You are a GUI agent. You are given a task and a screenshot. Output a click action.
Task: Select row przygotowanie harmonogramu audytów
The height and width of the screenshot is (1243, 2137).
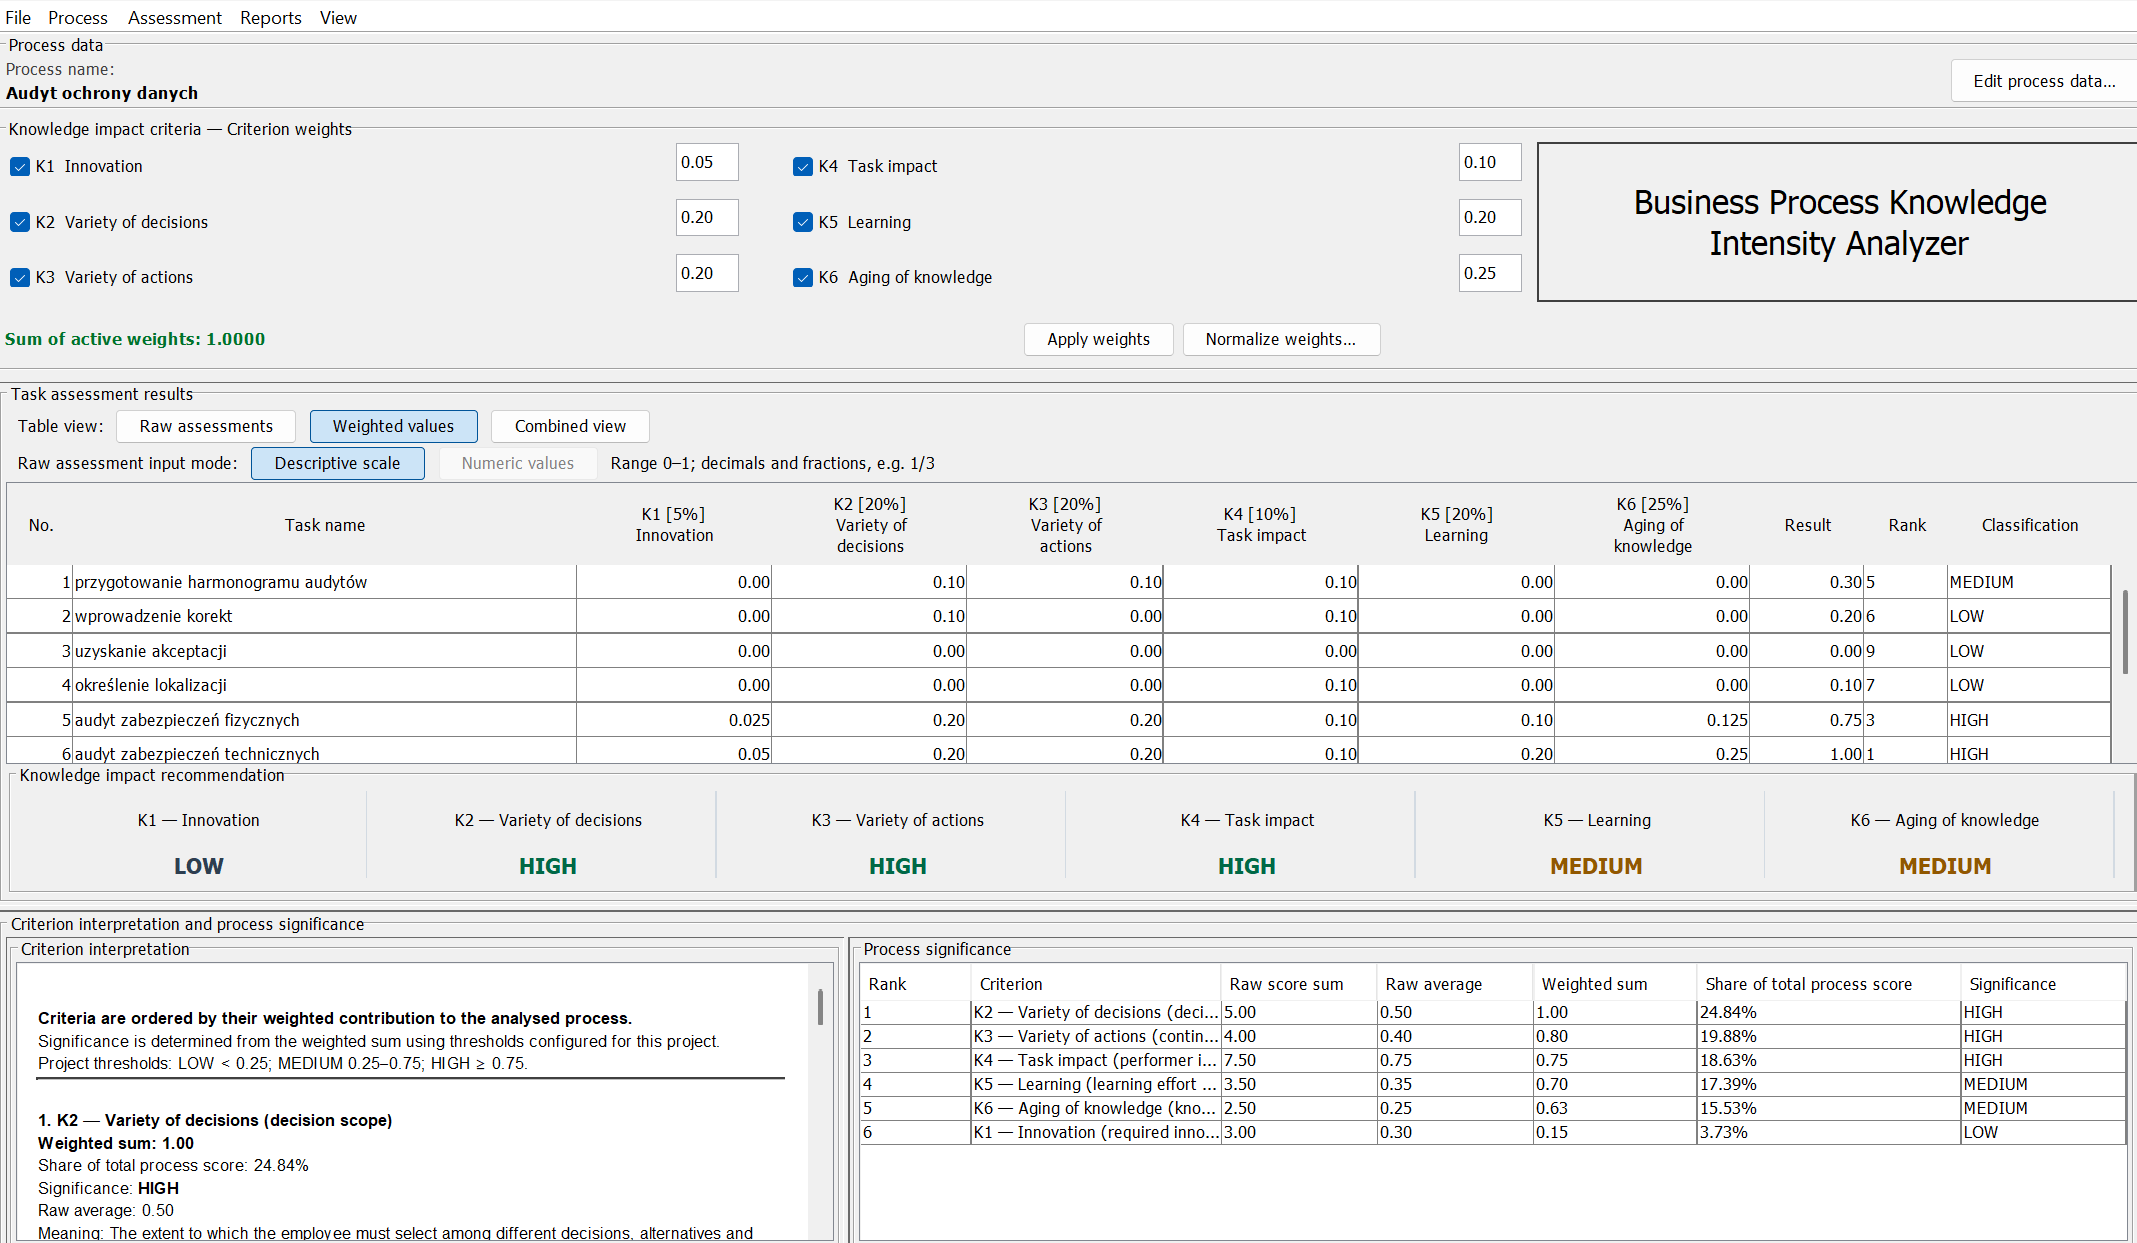[1059, 582]
